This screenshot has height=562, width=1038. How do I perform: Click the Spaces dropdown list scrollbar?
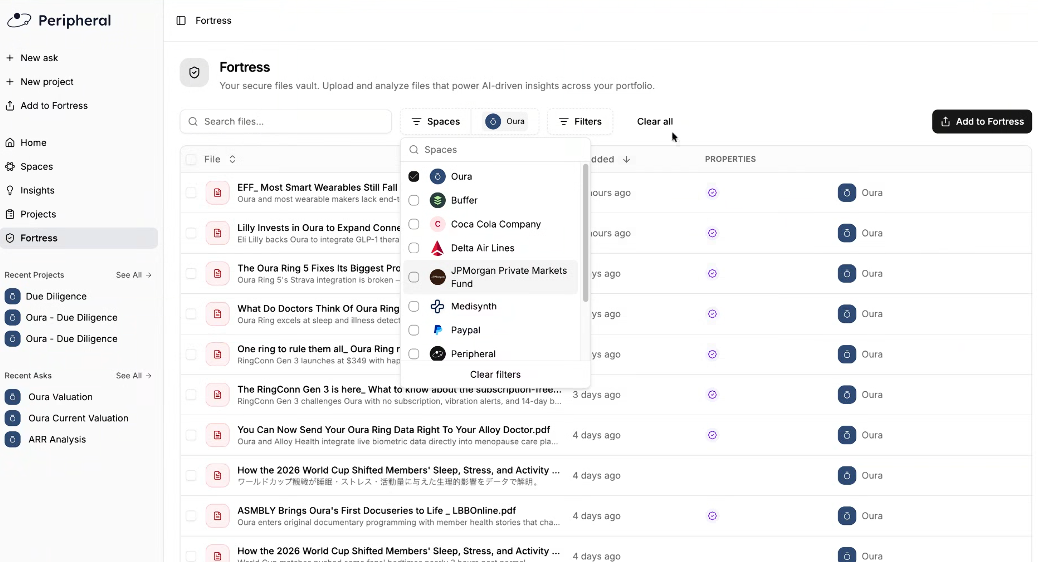click(585, 233)
